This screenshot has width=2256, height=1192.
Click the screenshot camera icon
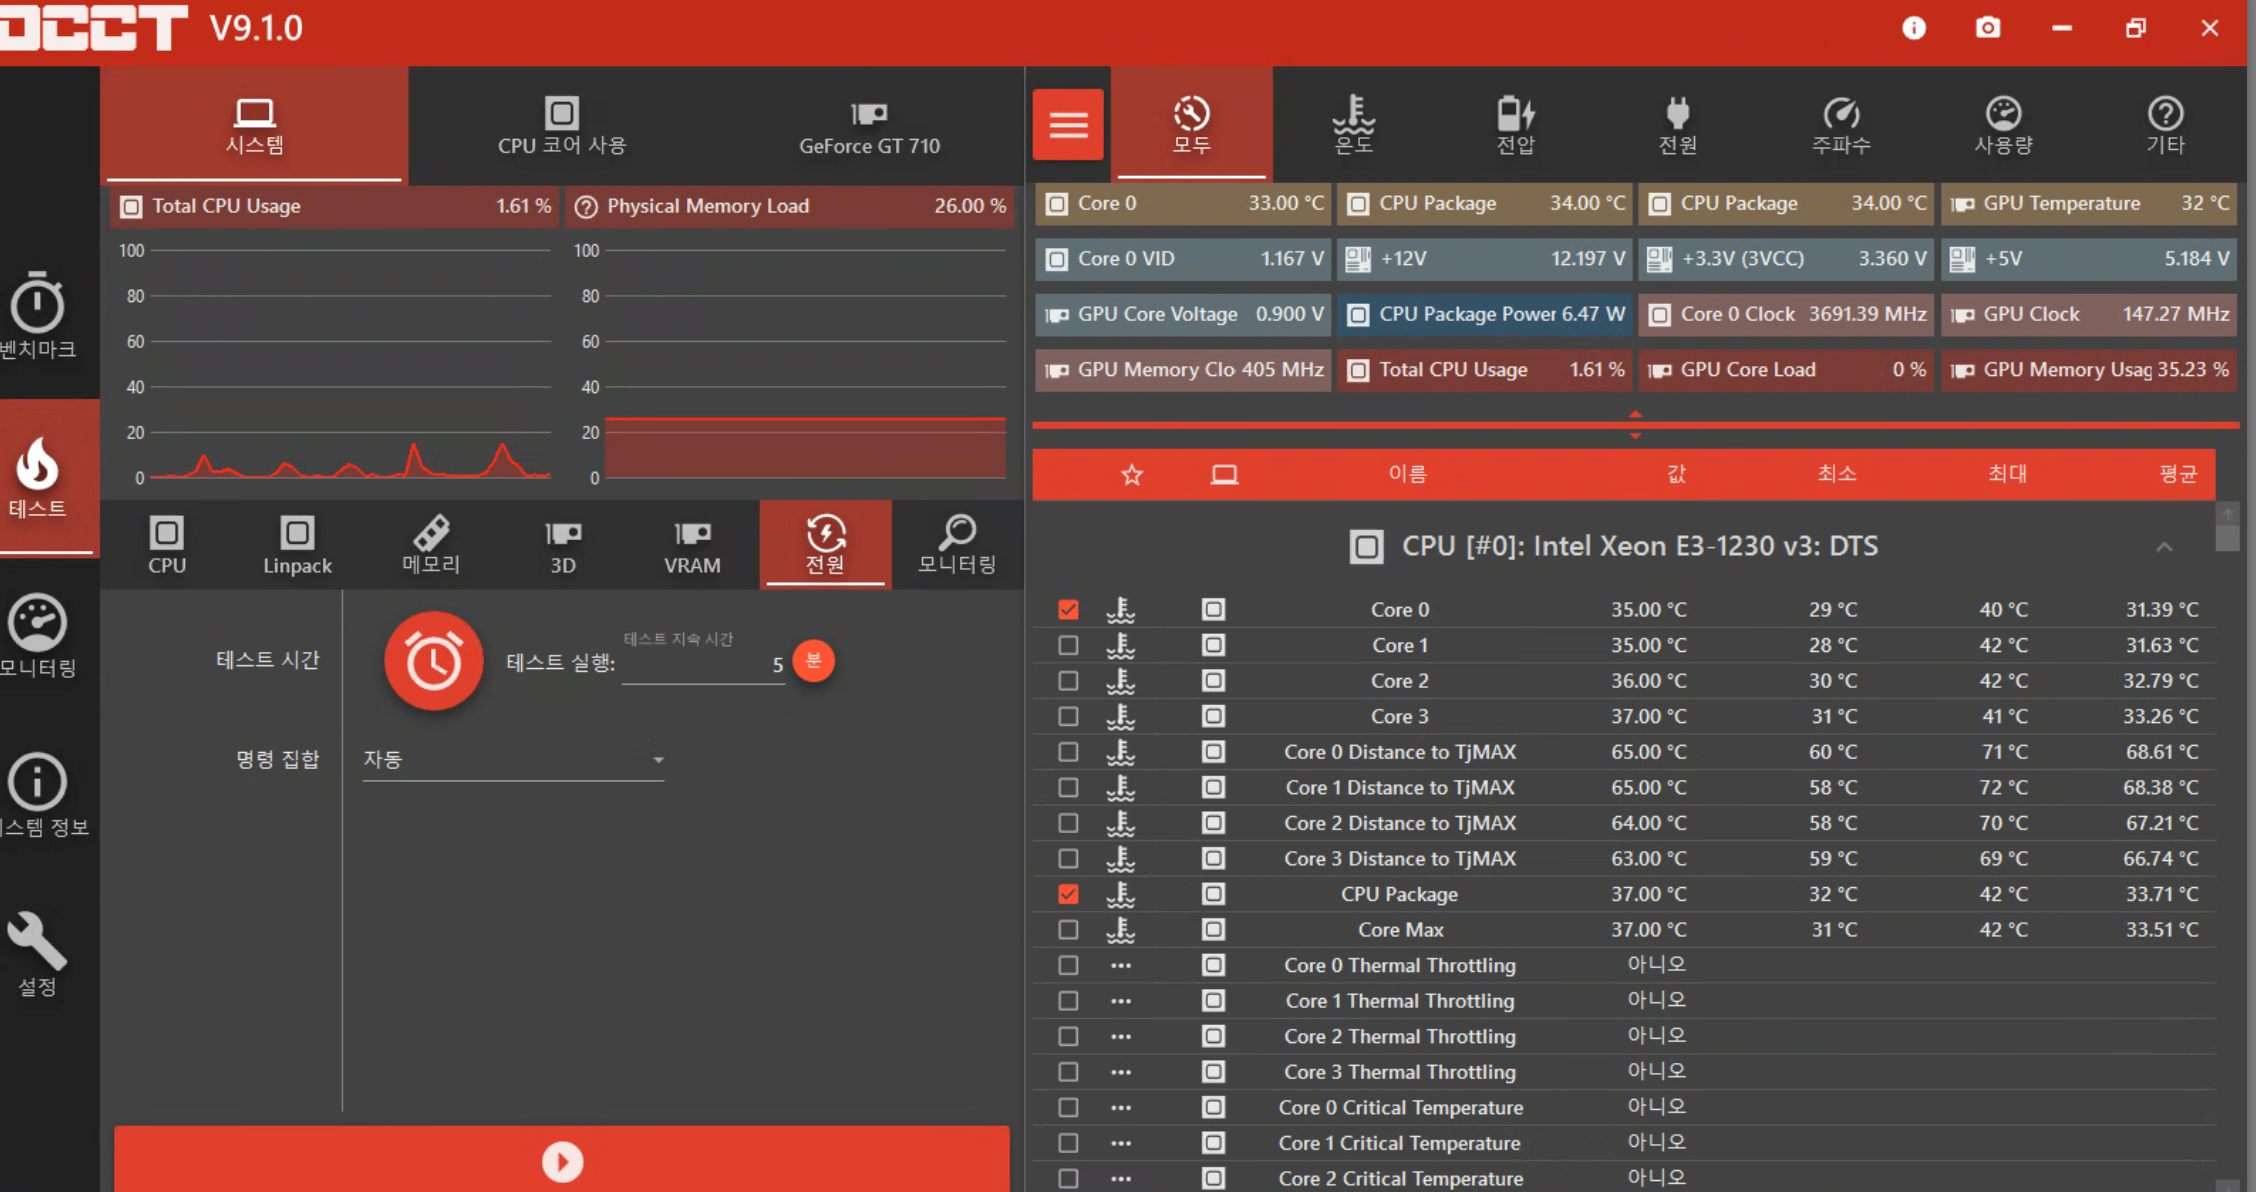[1988, 28]
